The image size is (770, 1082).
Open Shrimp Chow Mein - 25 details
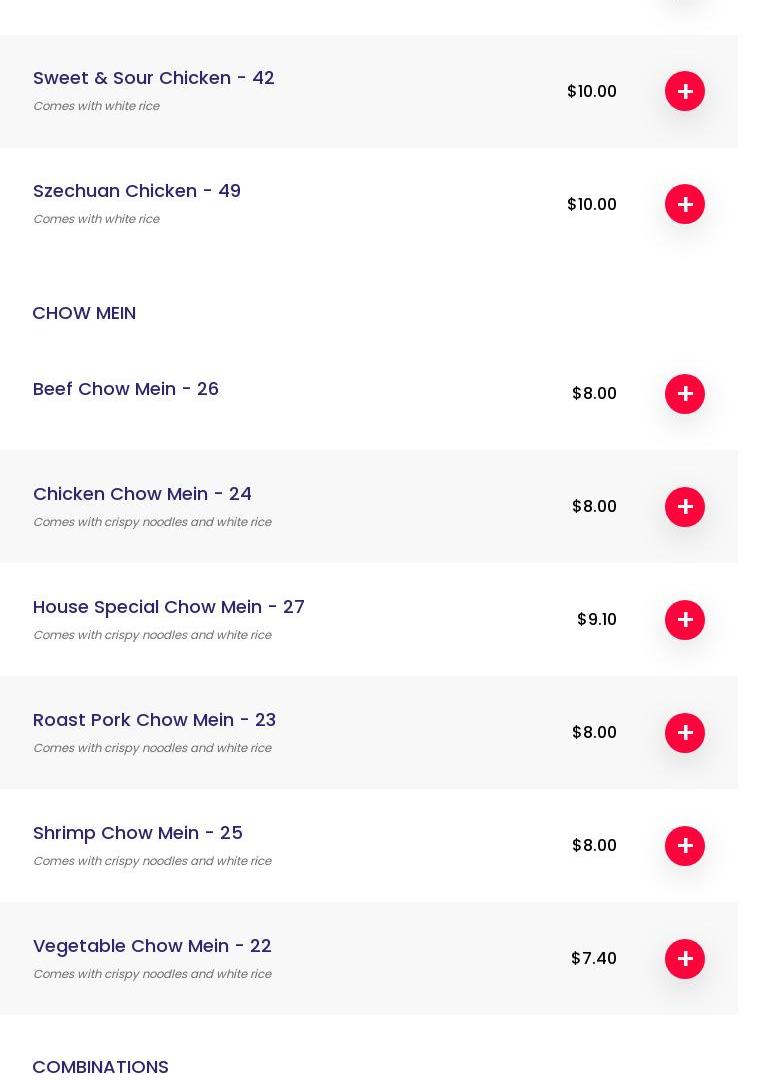[138, 833]
